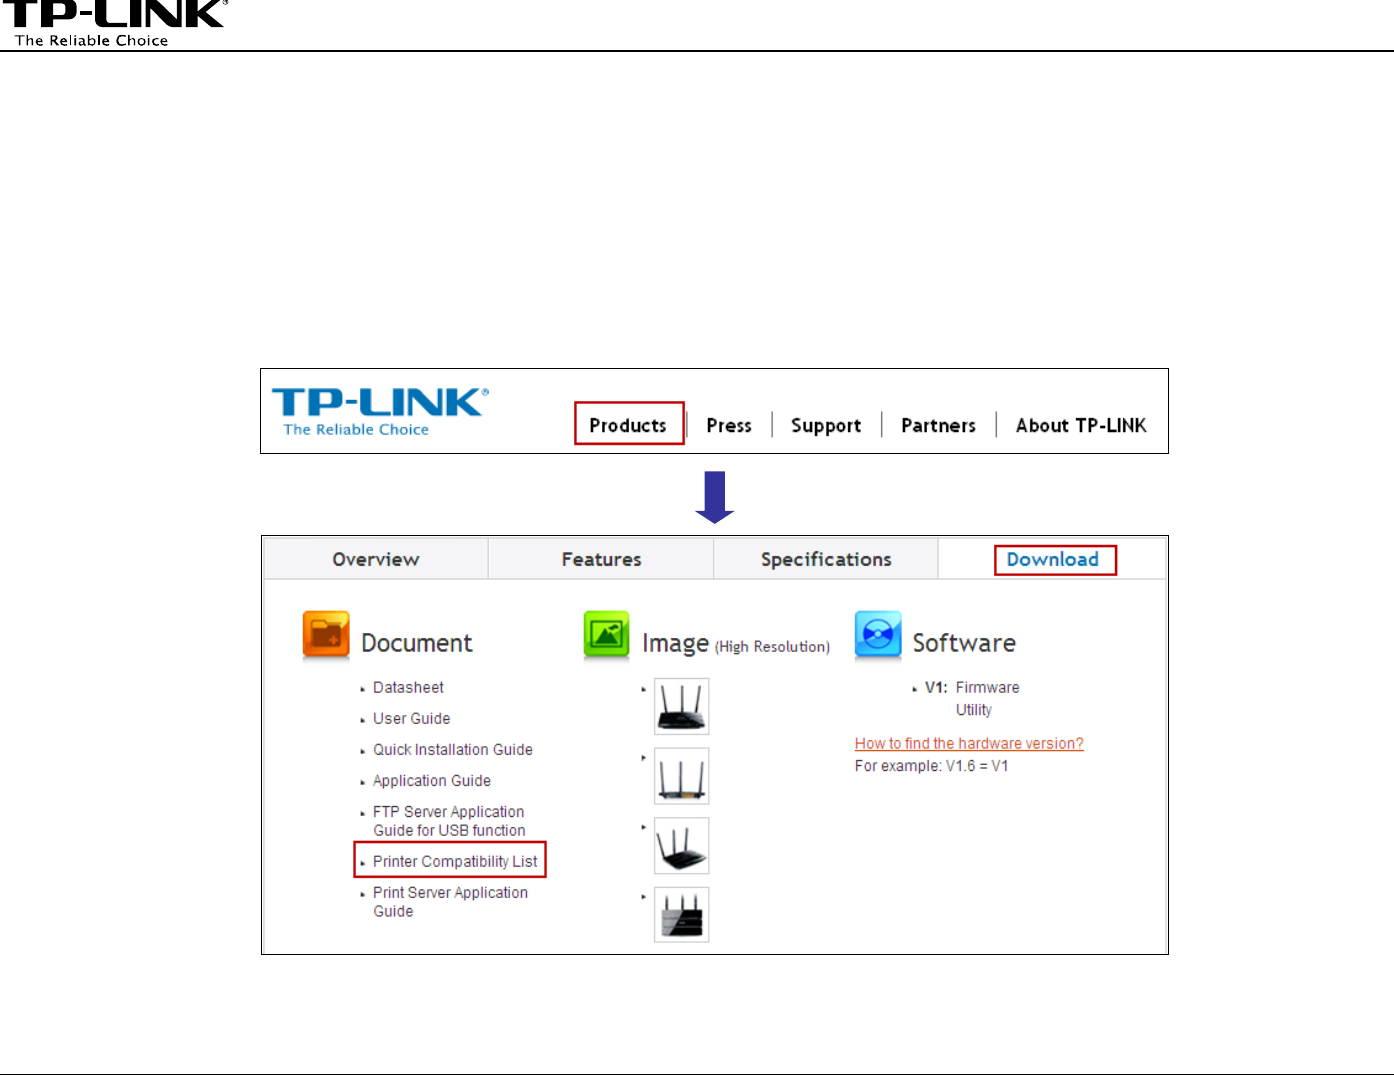Open the third router image, angled view
This screenshot has width=1394, height=1075.
pos(682,845)
